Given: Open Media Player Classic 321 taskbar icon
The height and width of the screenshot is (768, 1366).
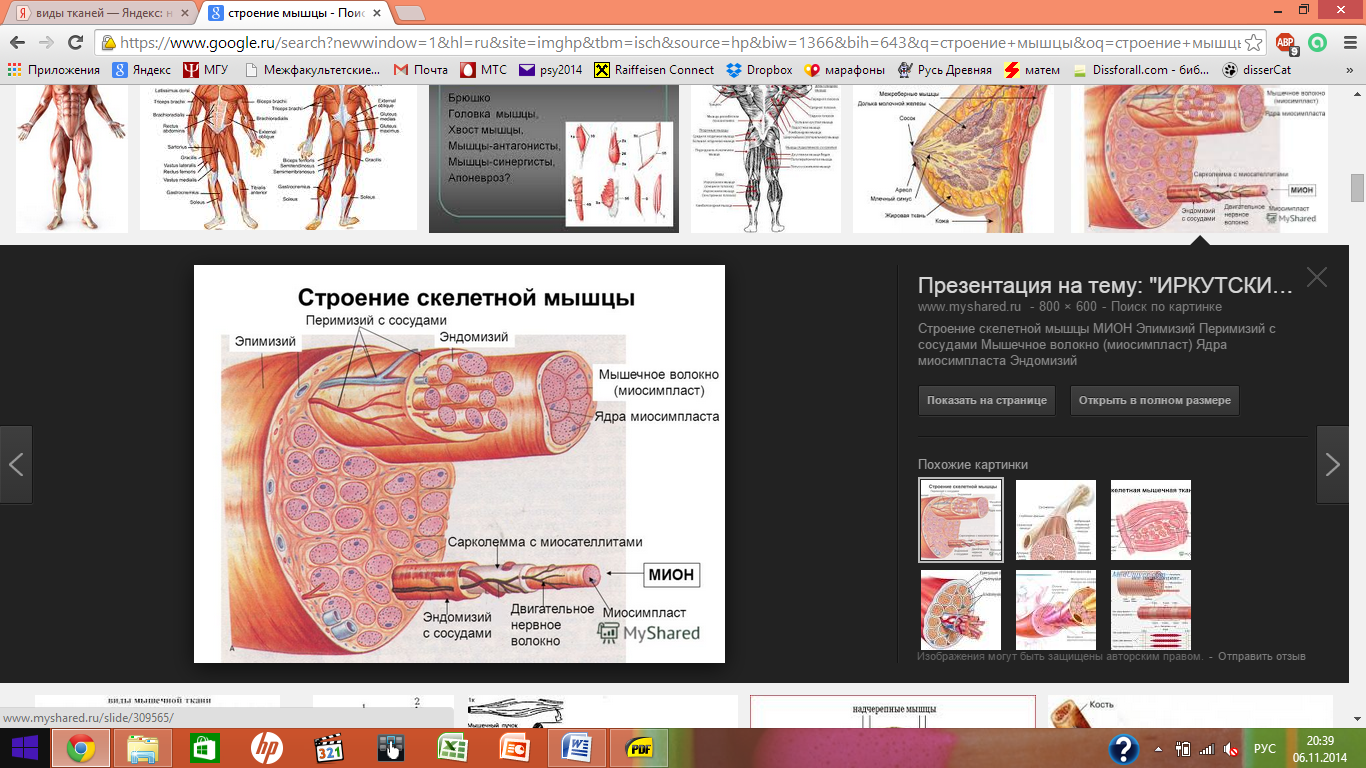Looking at the screenshot, I should [x=329, y=748].
